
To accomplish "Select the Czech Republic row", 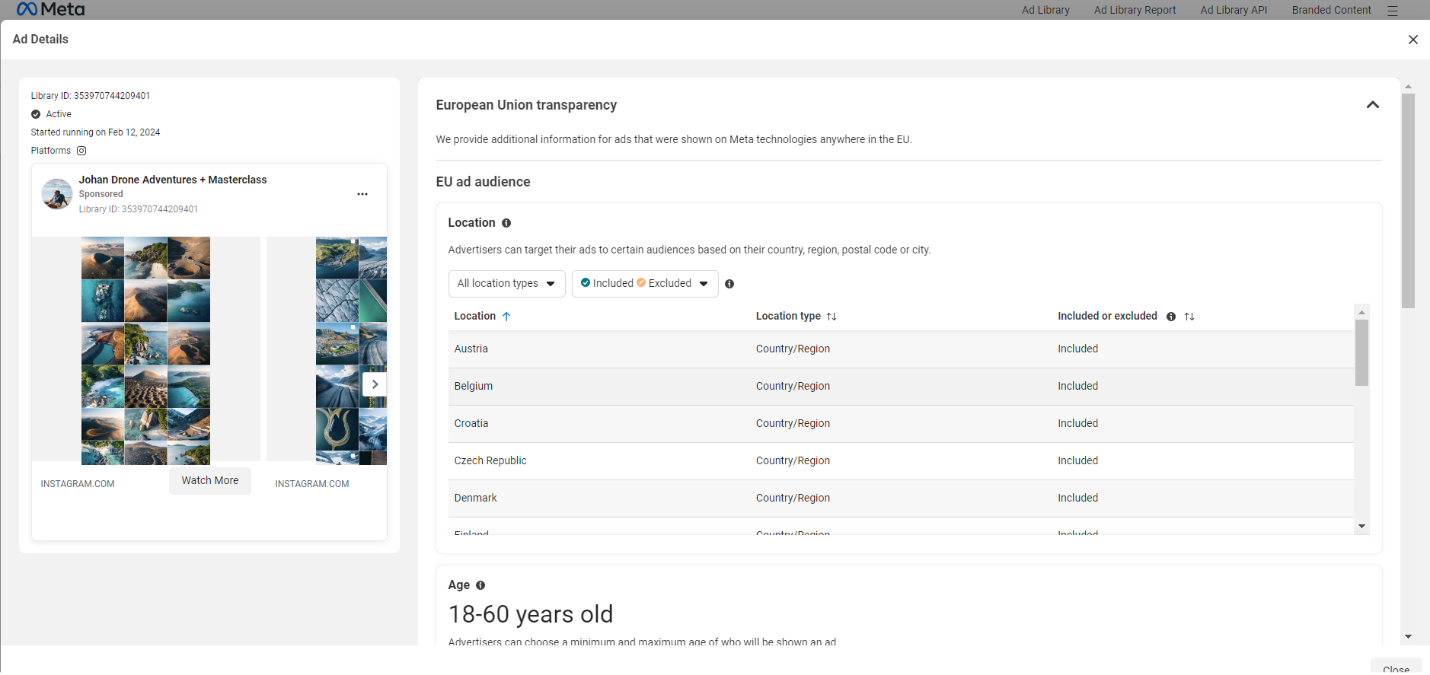I will pos(901,461).
